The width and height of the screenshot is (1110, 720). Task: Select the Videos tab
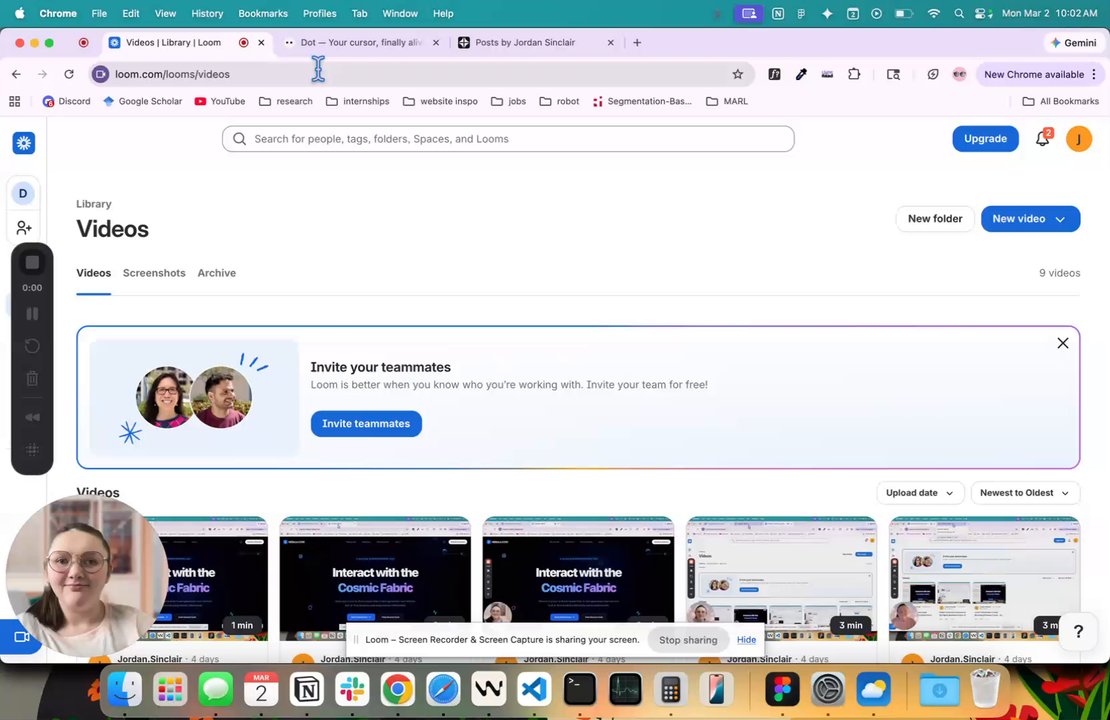[93, 273]
